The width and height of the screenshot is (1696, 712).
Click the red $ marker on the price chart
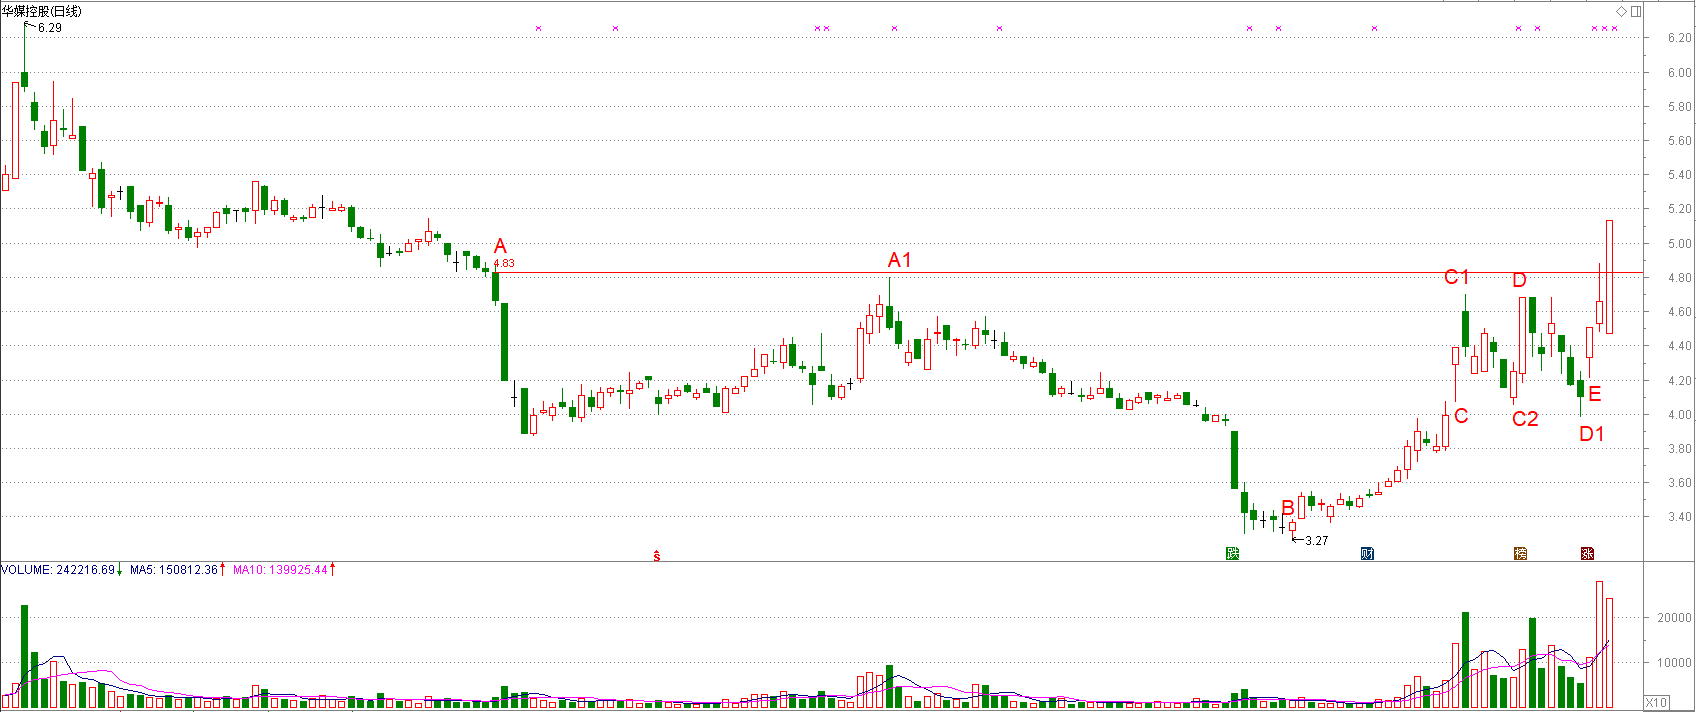click(657, 556)
